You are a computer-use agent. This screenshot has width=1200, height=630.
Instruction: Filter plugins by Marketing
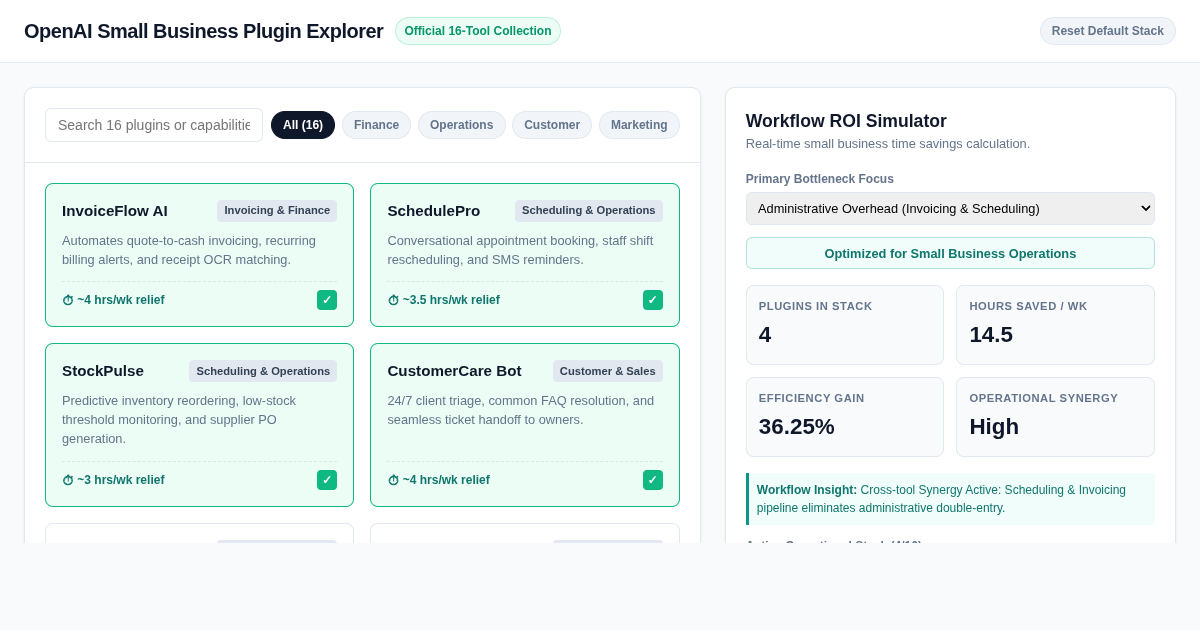pos(639,125)
